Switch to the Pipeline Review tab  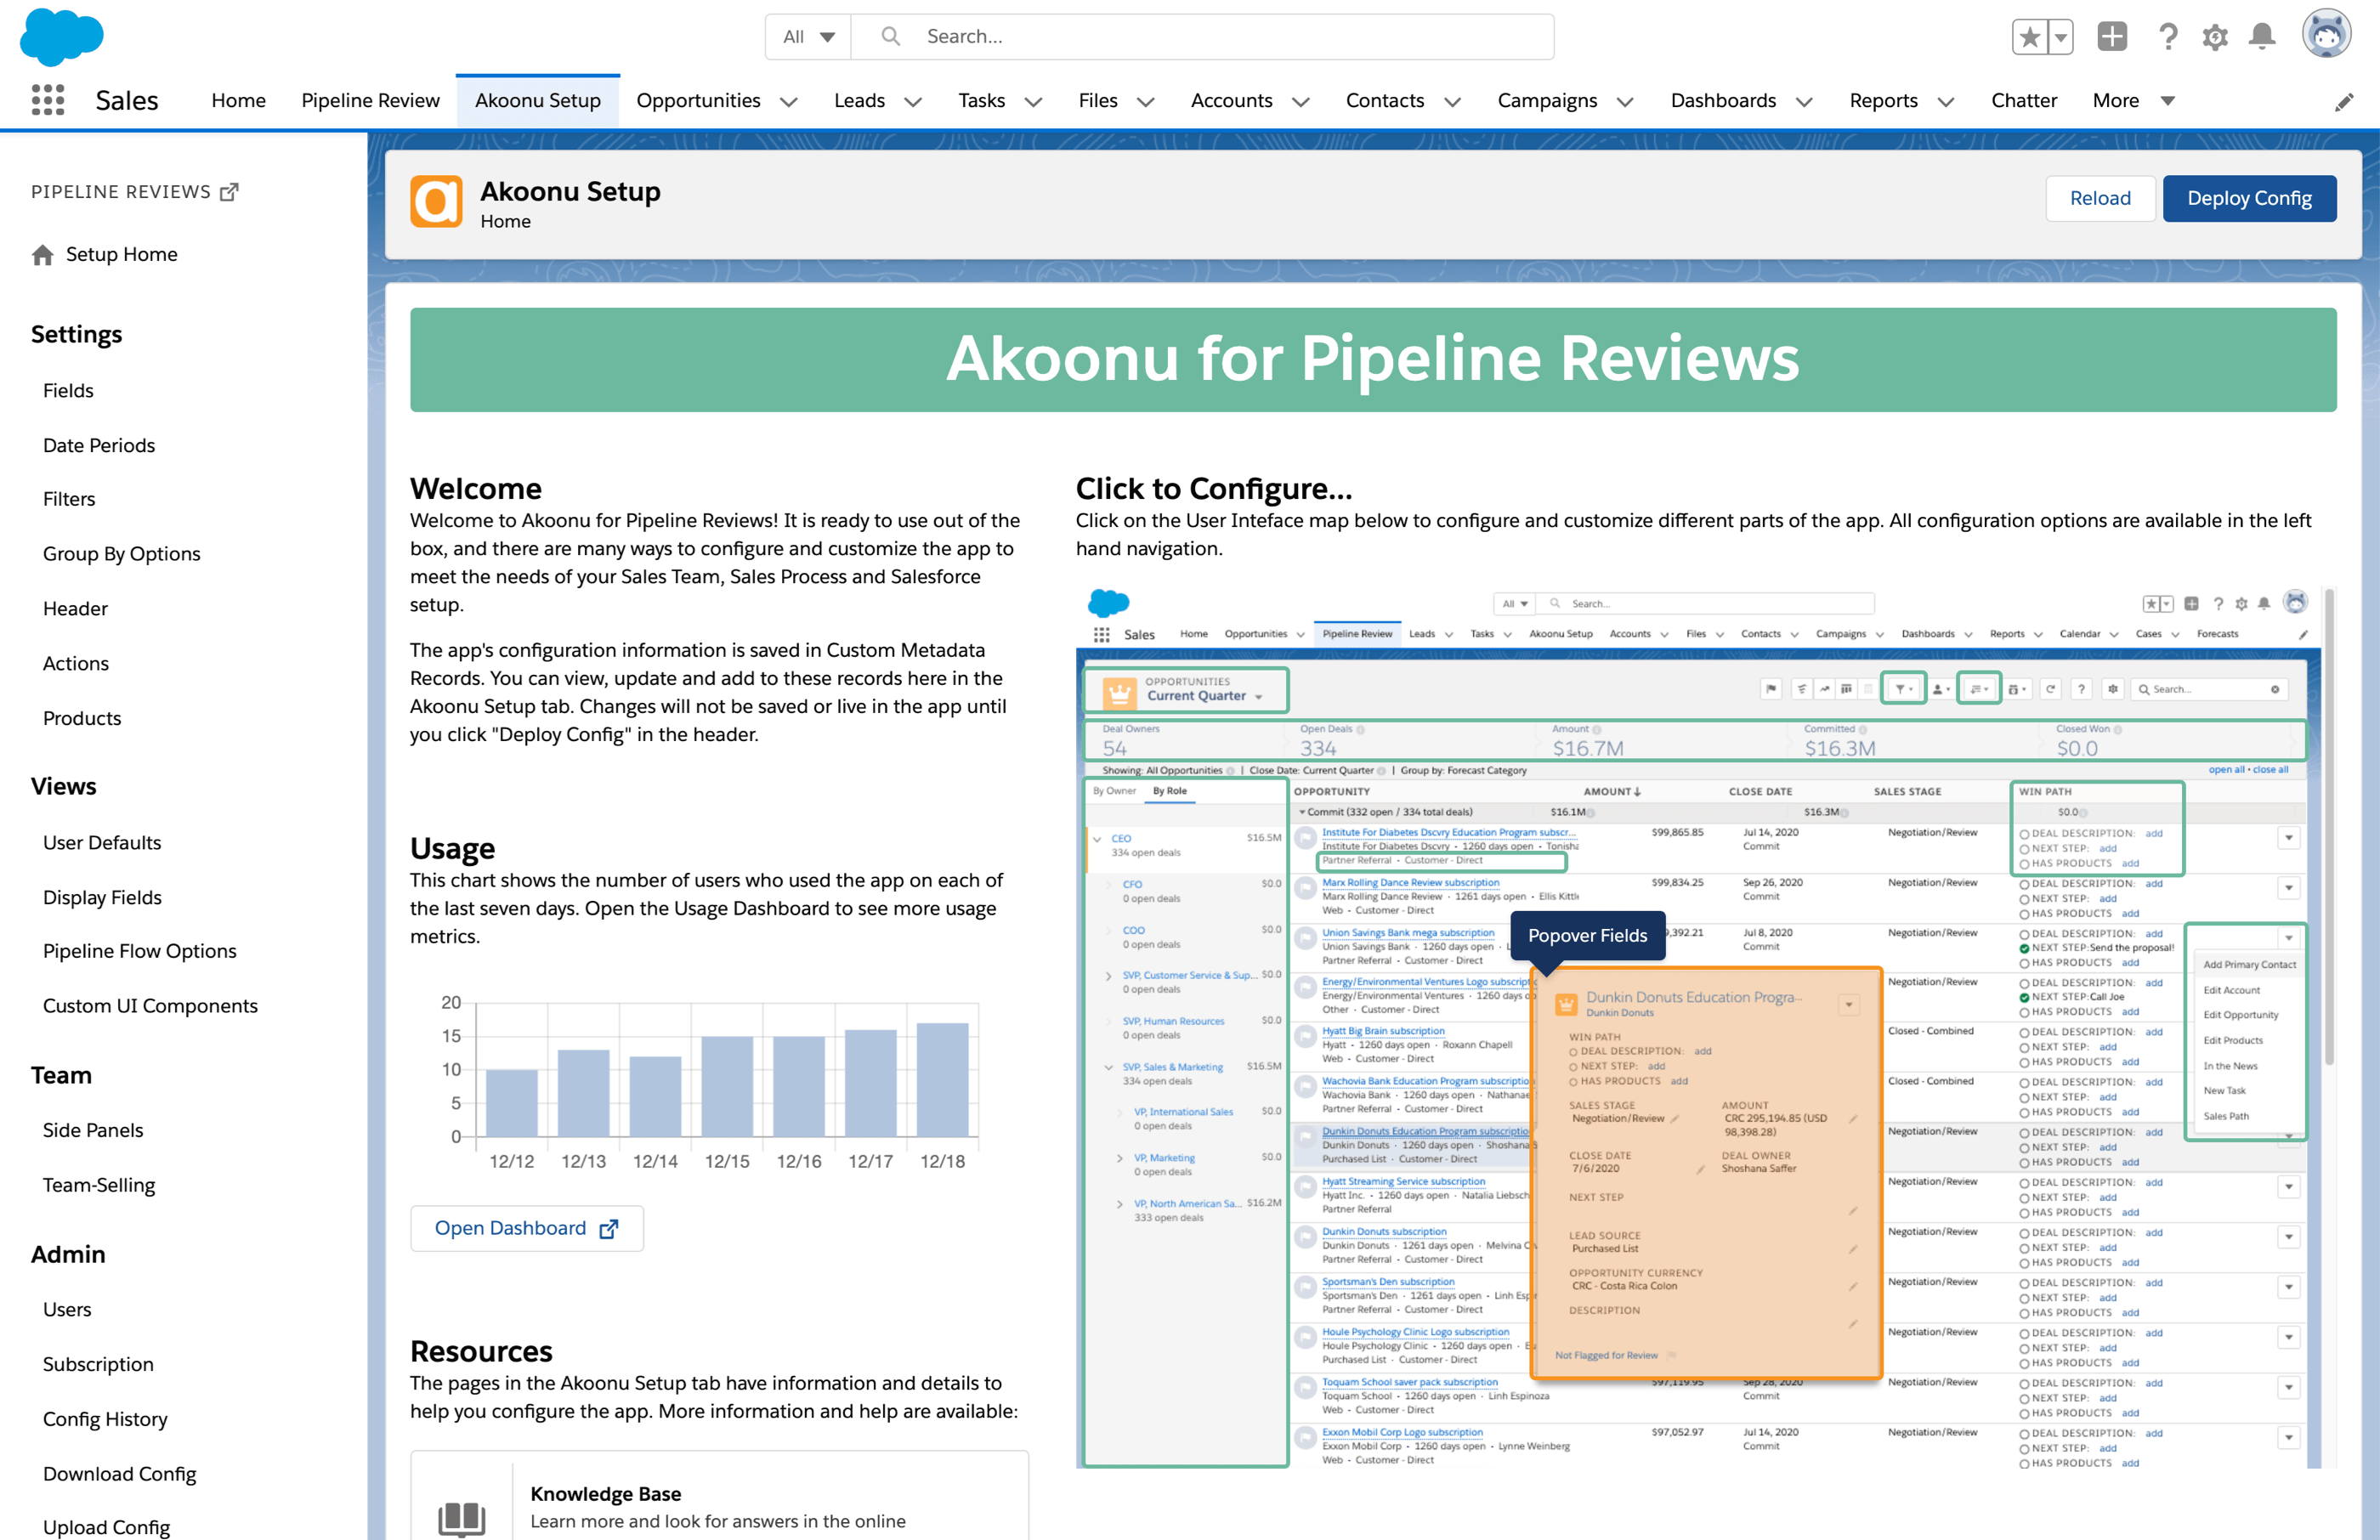click(370, 101)
